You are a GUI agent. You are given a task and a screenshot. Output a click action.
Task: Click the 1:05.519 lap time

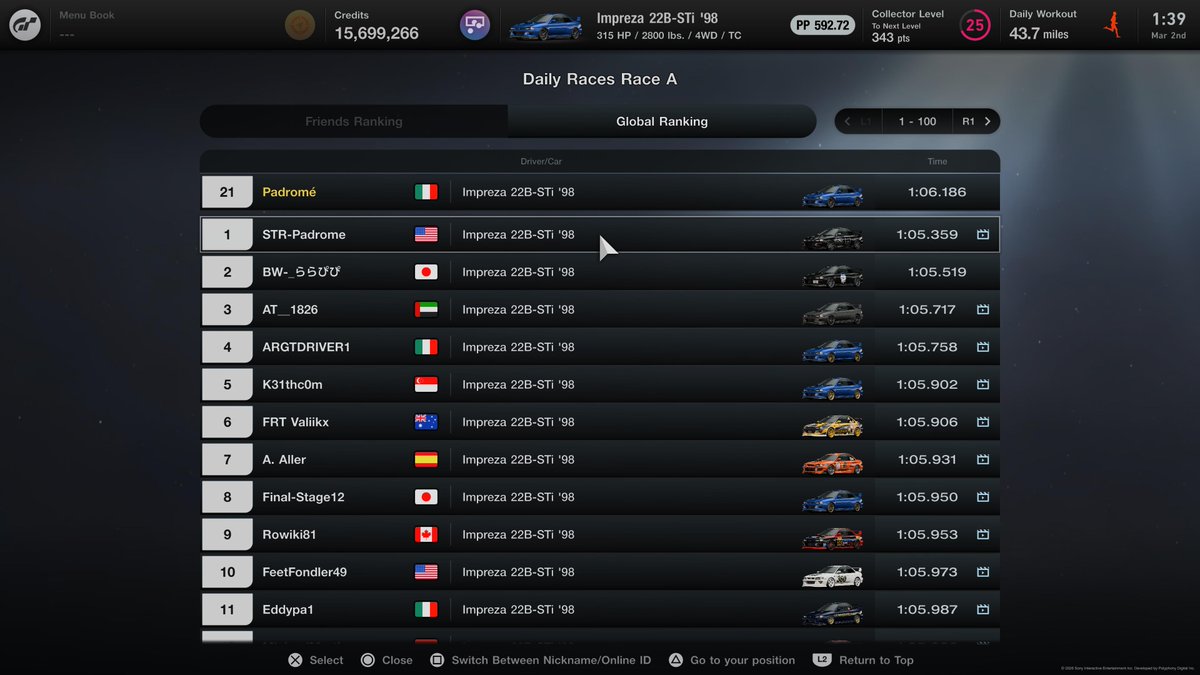(937, 272)
